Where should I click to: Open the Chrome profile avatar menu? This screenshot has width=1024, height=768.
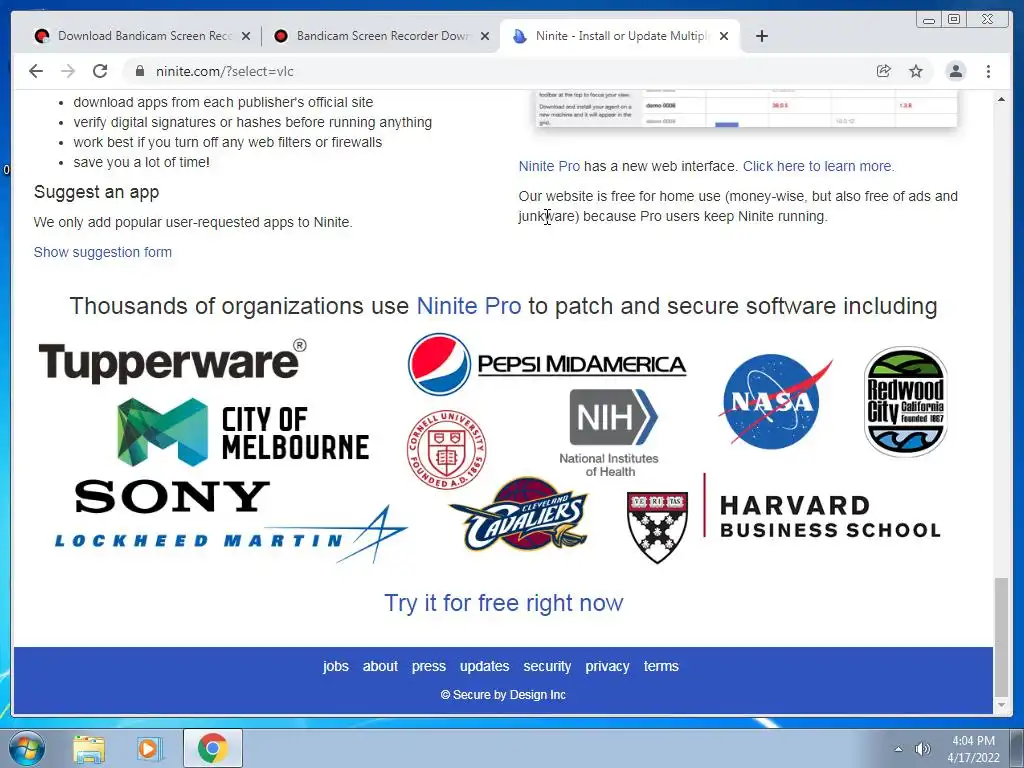point(955,71)
